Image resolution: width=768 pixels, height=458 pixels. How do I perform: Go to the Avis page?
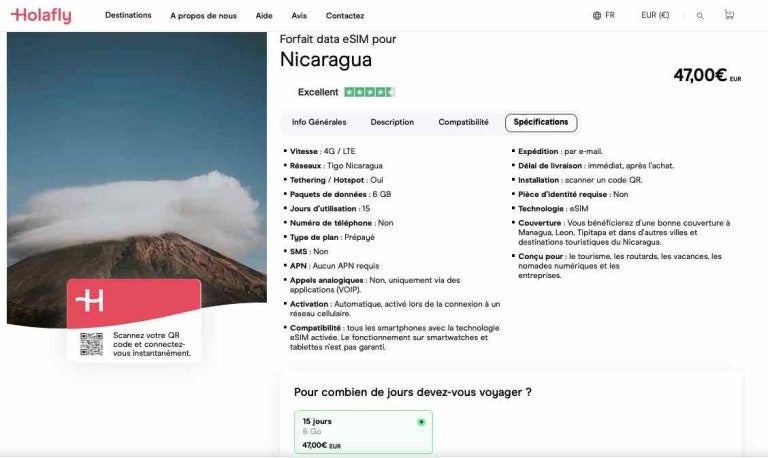click(299, 16)
